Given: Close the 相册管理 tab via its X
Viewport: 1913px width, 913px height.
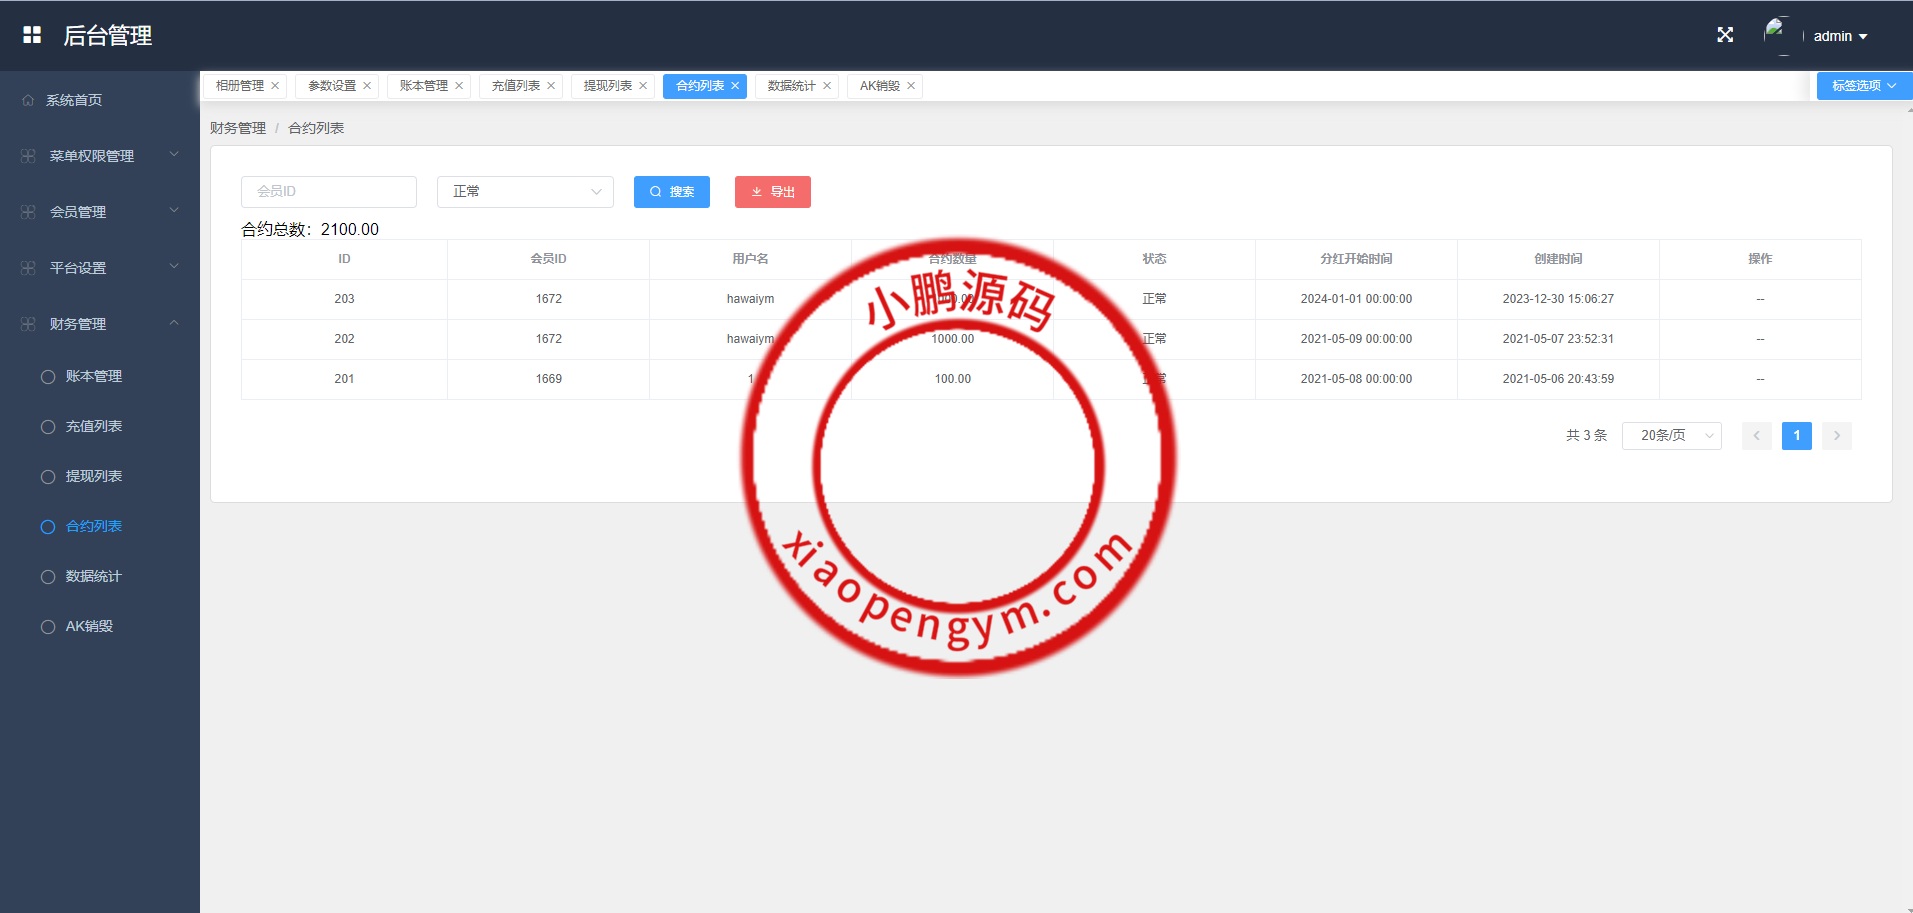Looking at the screenshot, I should (x=275, y=86).
